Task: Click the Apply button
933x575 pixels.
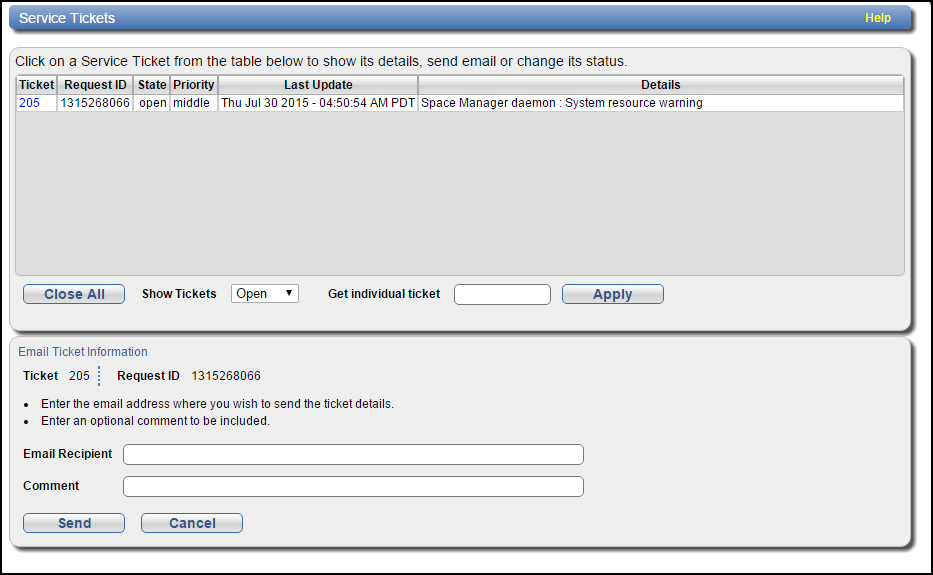Action: tap(613, 294)
